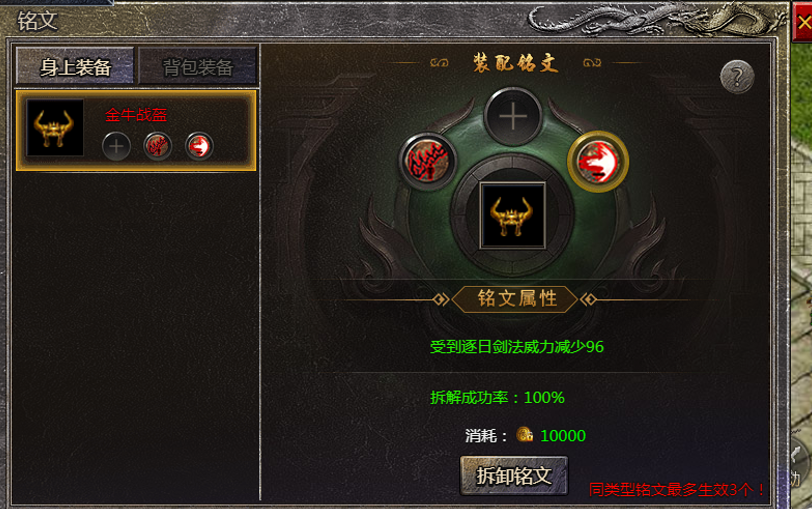Screen dimensions: 812x509
Task: Click the 受到逐日剑法威力减少96 attribute text
Action: point(517,346)
